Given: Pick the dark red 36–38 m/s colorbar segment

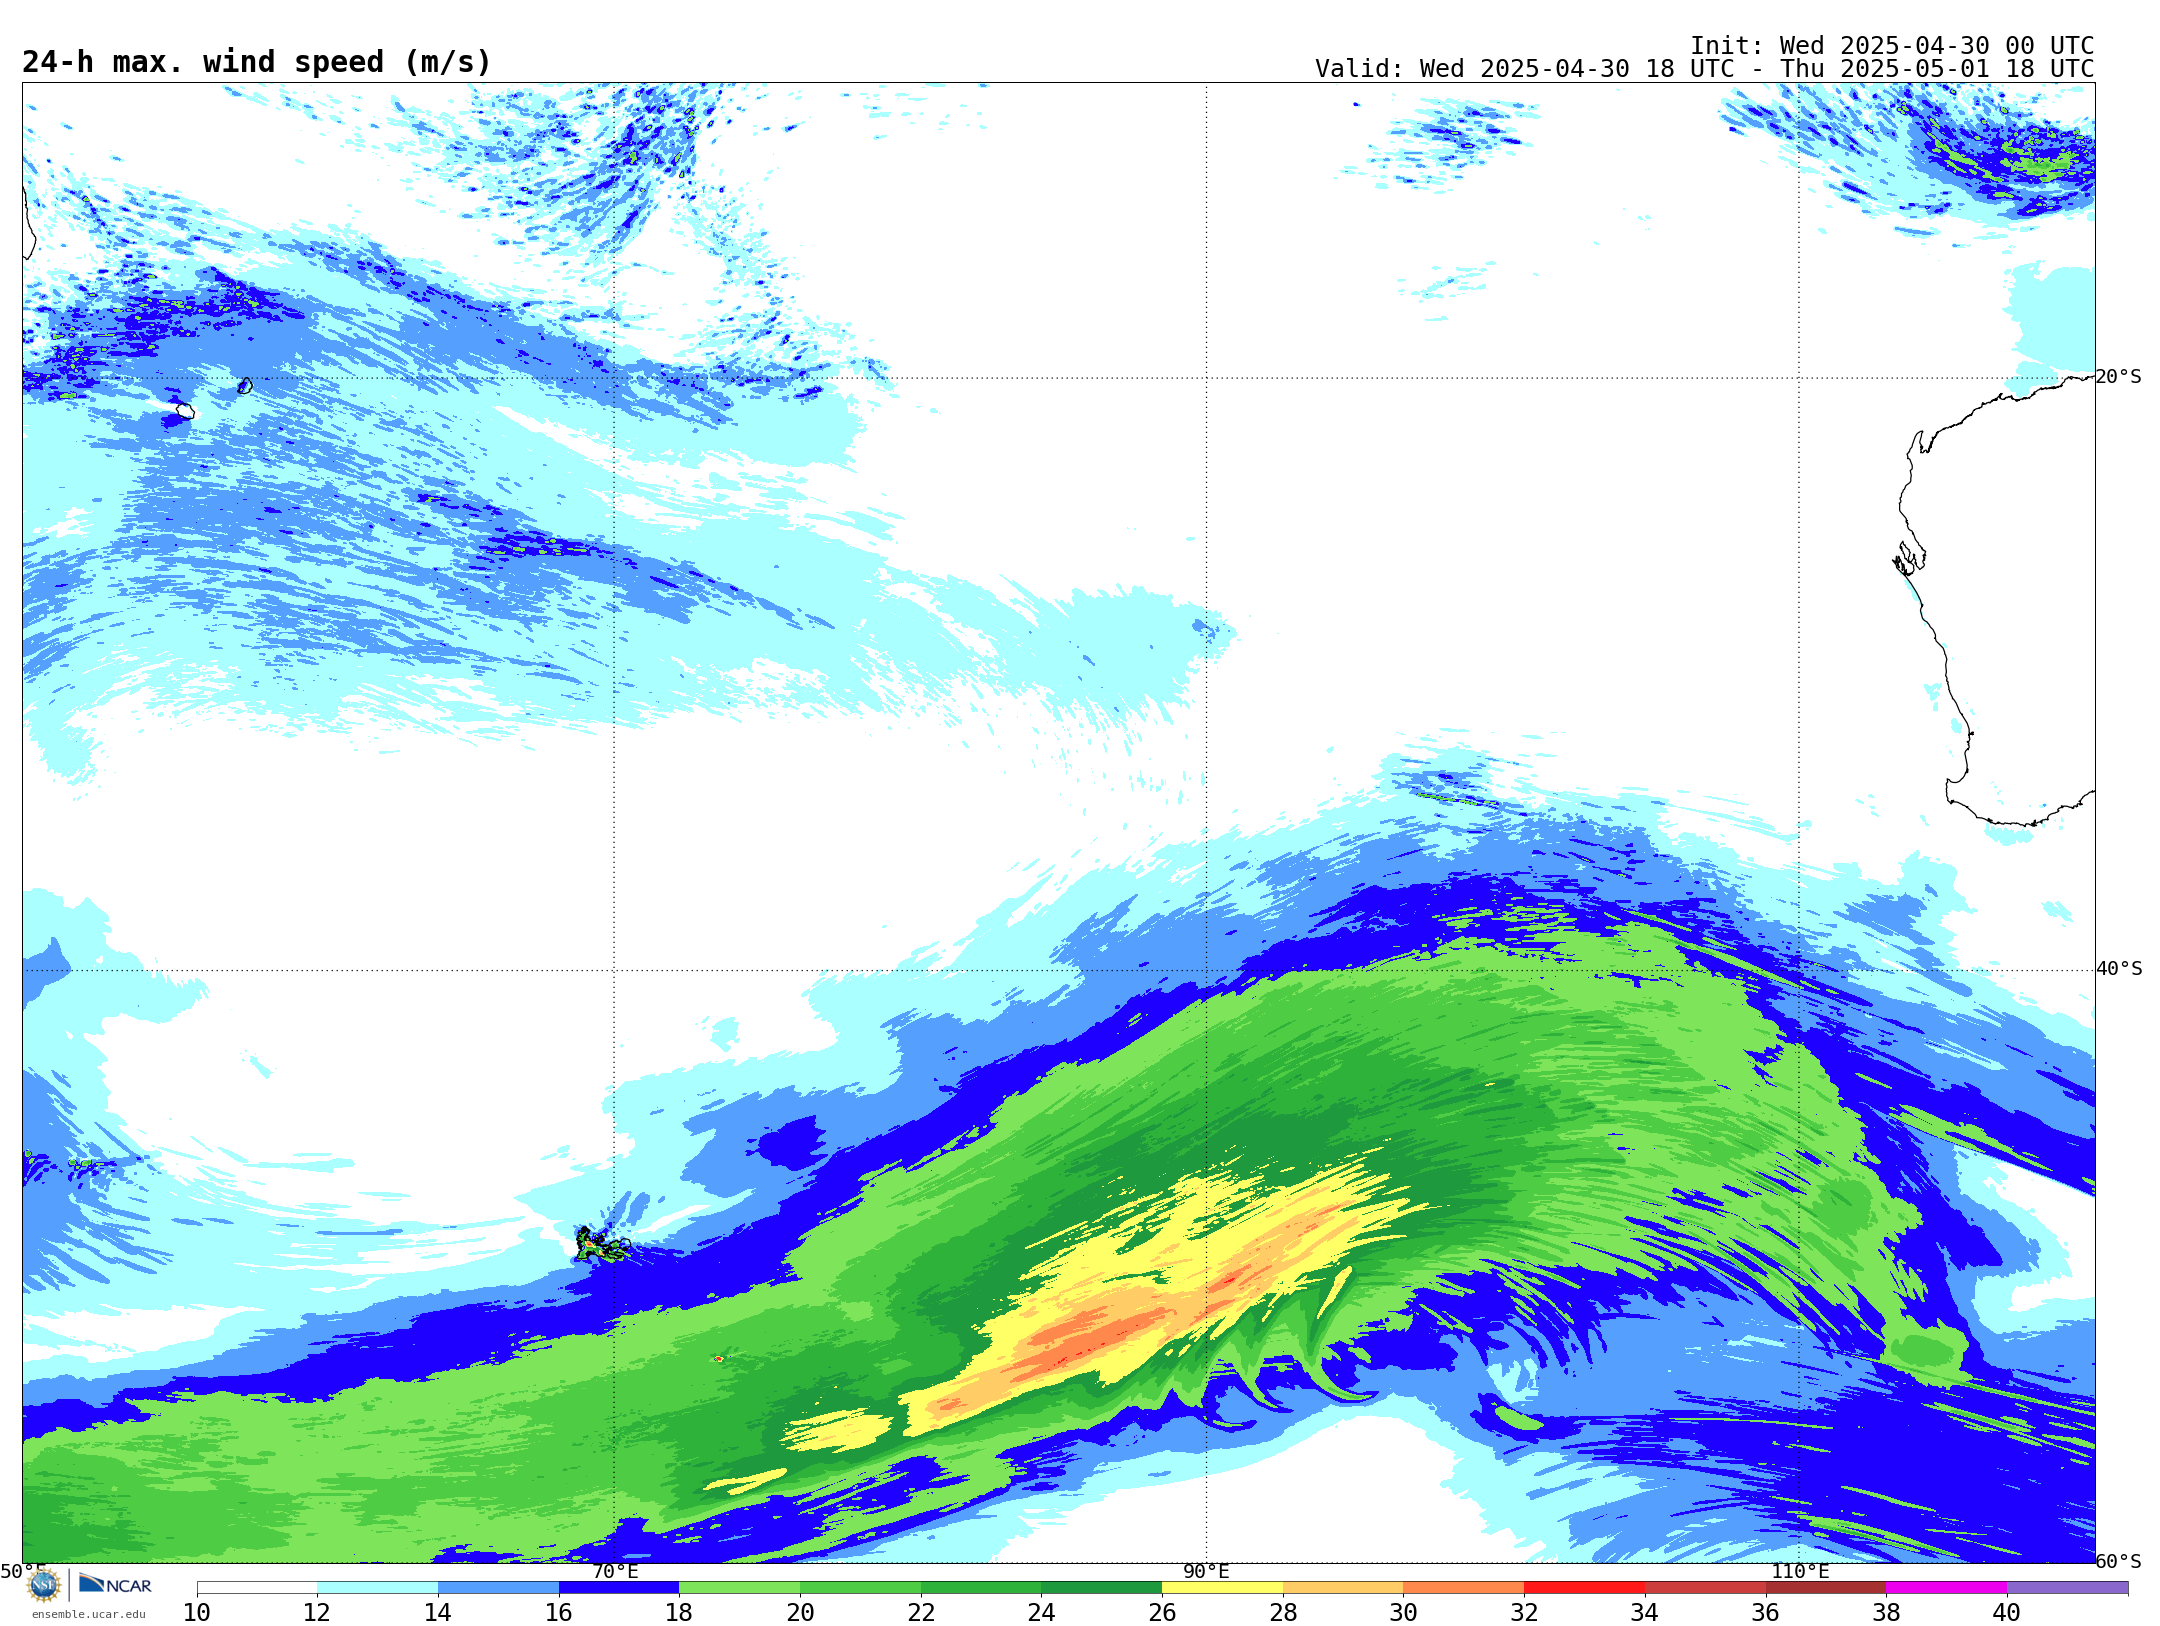Looking at the screenshot, I should pos(1825,1588).
